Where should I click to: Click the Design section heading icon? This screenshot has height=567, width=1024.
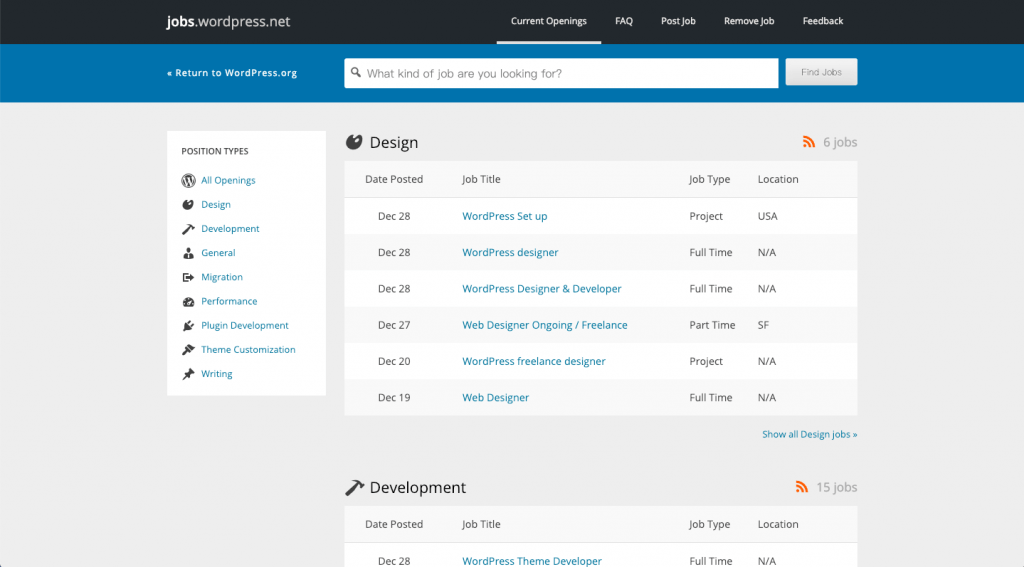(354, 142)
